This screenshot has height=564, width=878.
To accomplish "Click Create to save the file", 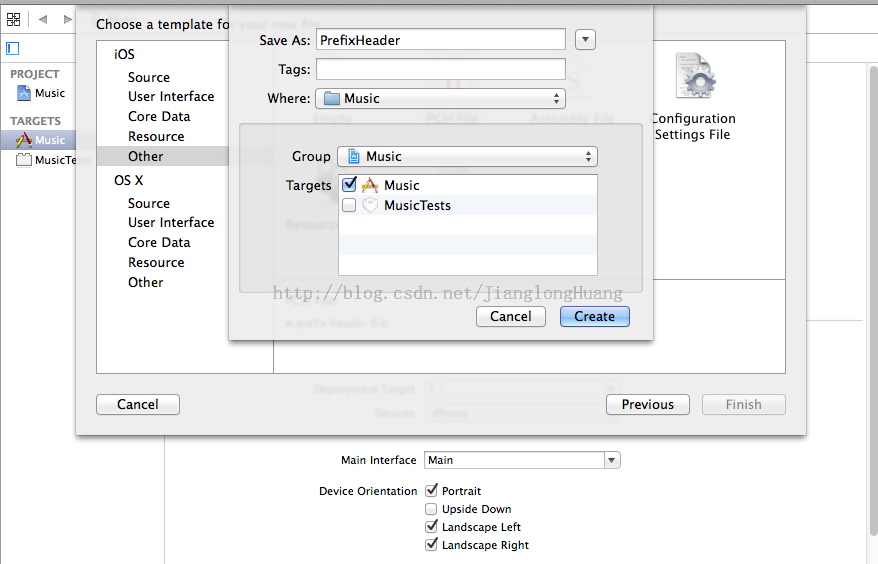I will pos(595,316).
